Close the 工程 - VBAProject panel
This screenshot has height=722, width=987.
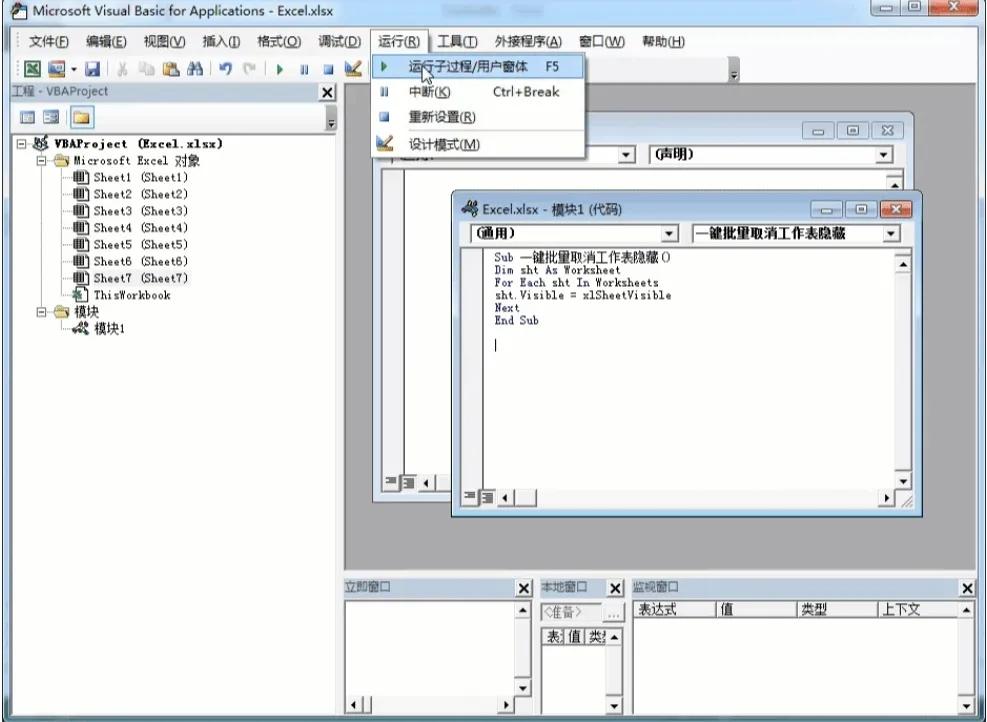(x=327, y=93)
